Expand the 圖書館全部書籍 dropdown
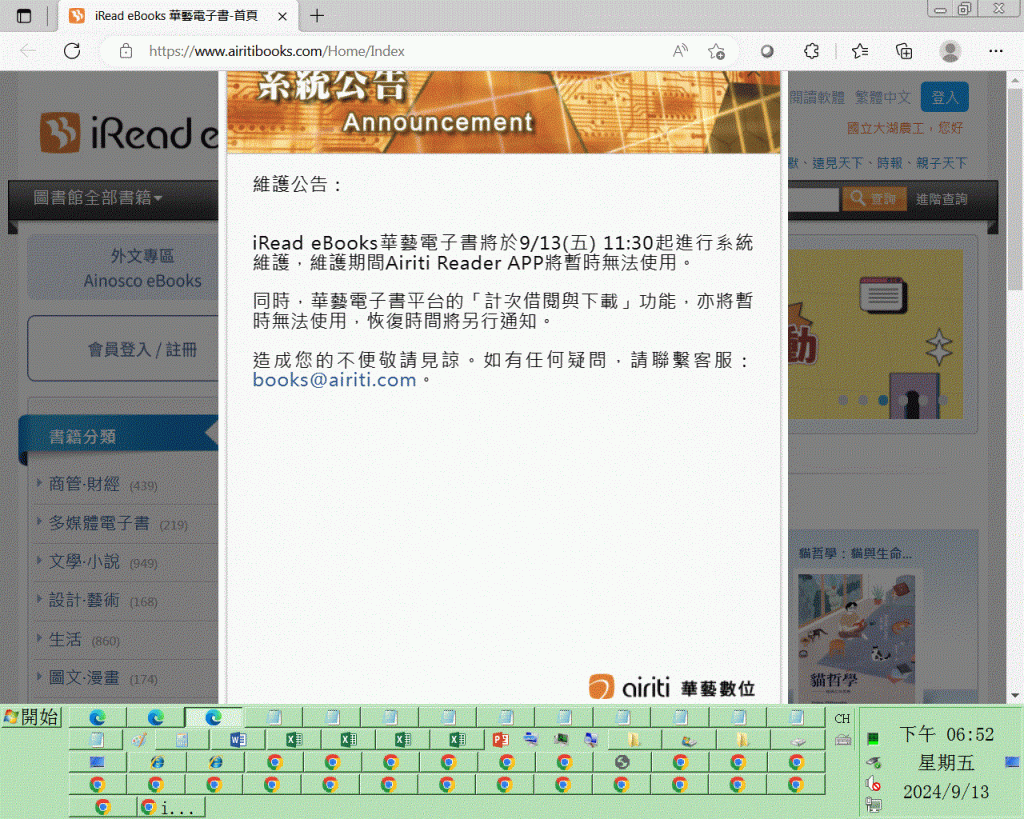The height and width of the screenshot is (819, 1024). 97,197
